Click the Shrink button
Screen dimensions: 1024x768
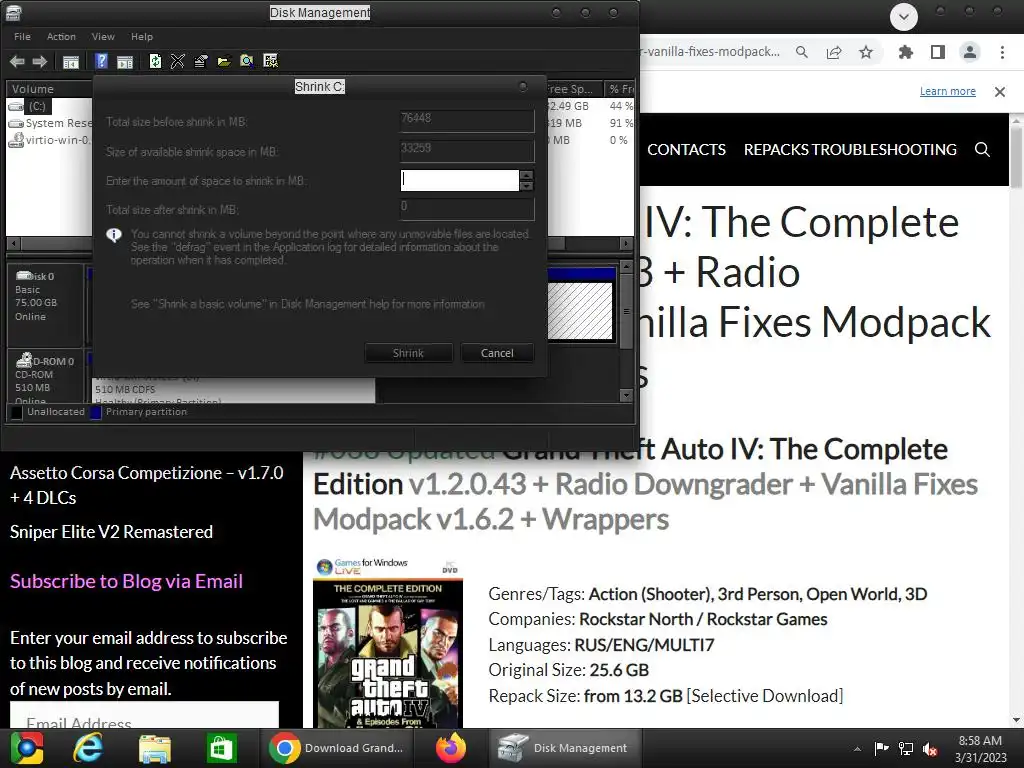[409, 353]
